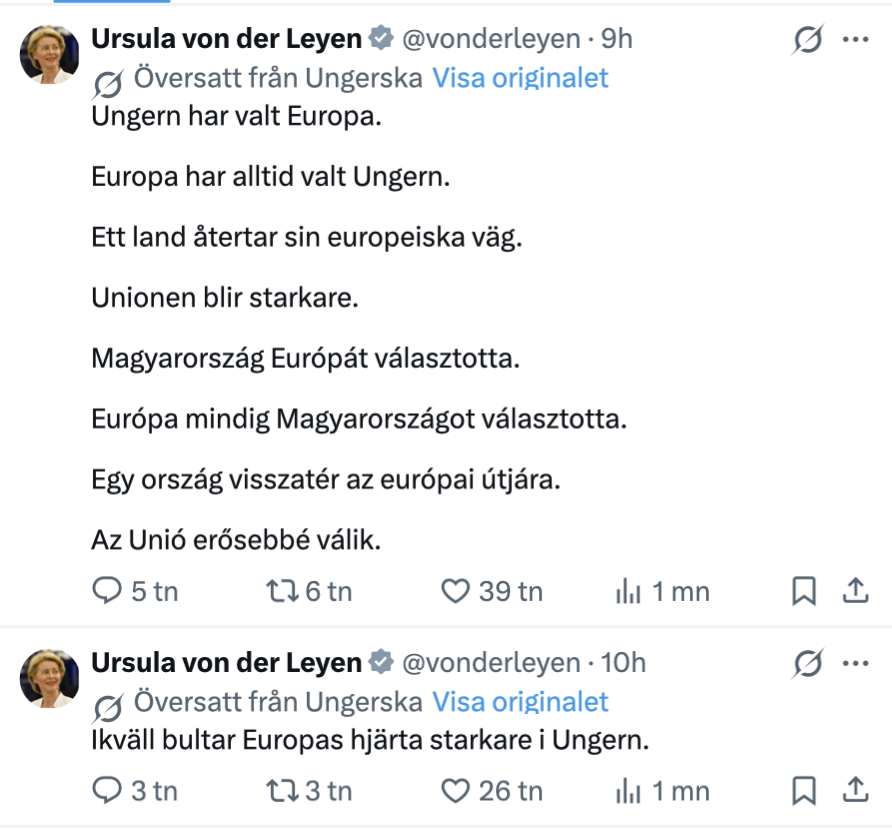Image resolution: width=892 pixels, height=830 pixels.
Task: View analytics of the second tweet
Action: 628,791
